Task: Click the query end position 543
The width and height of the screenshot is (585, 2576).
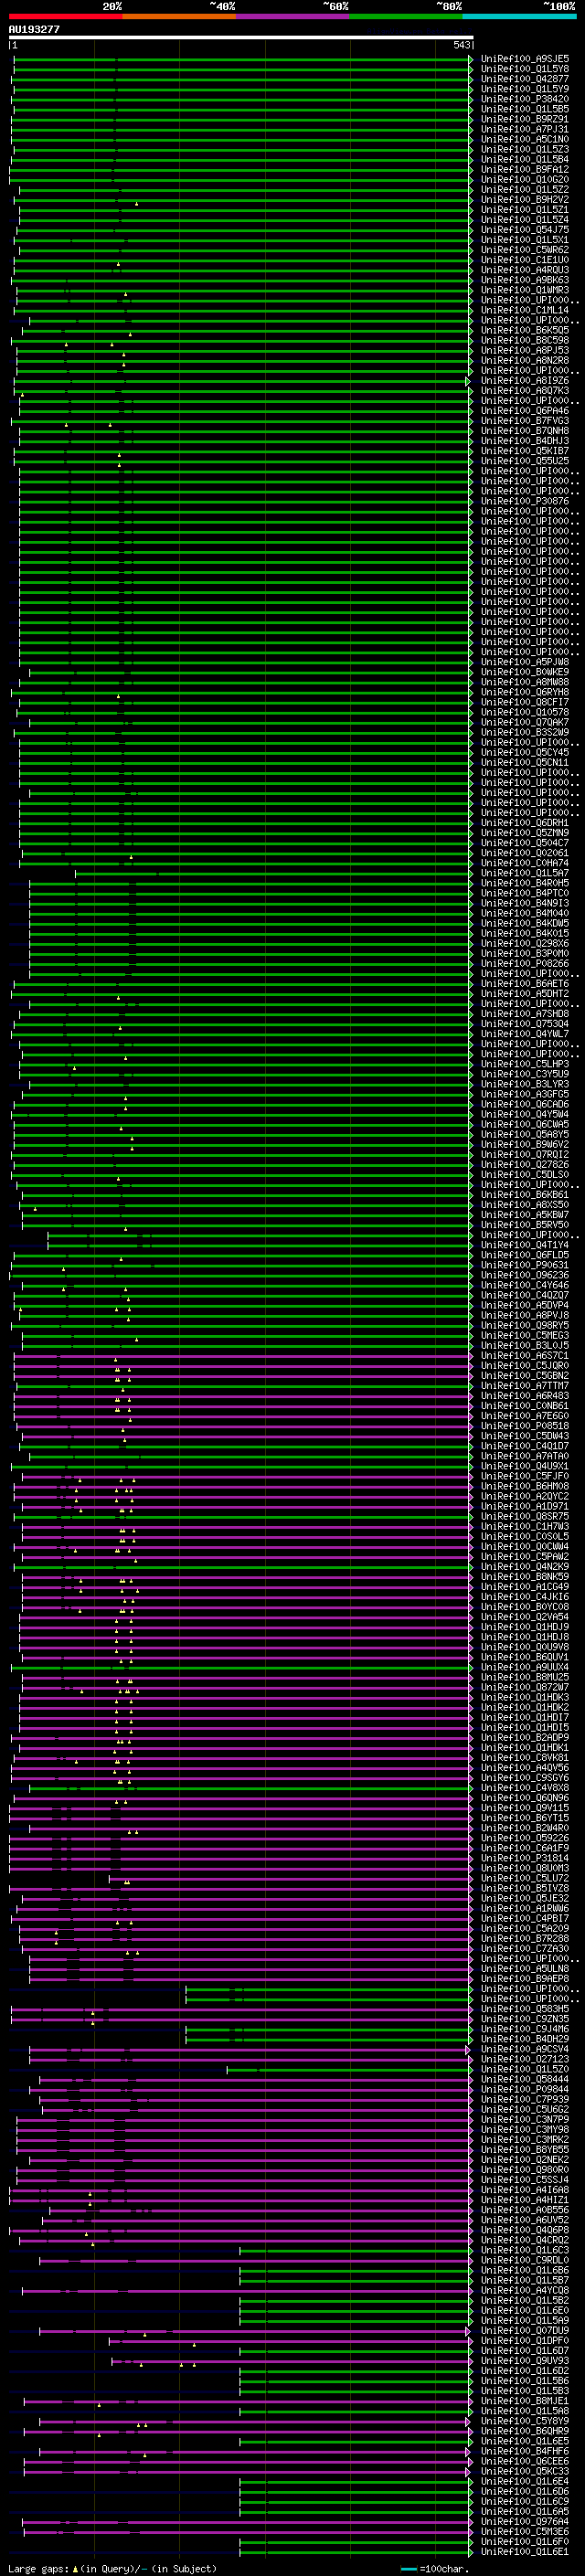Action: [x=461, y=45]
